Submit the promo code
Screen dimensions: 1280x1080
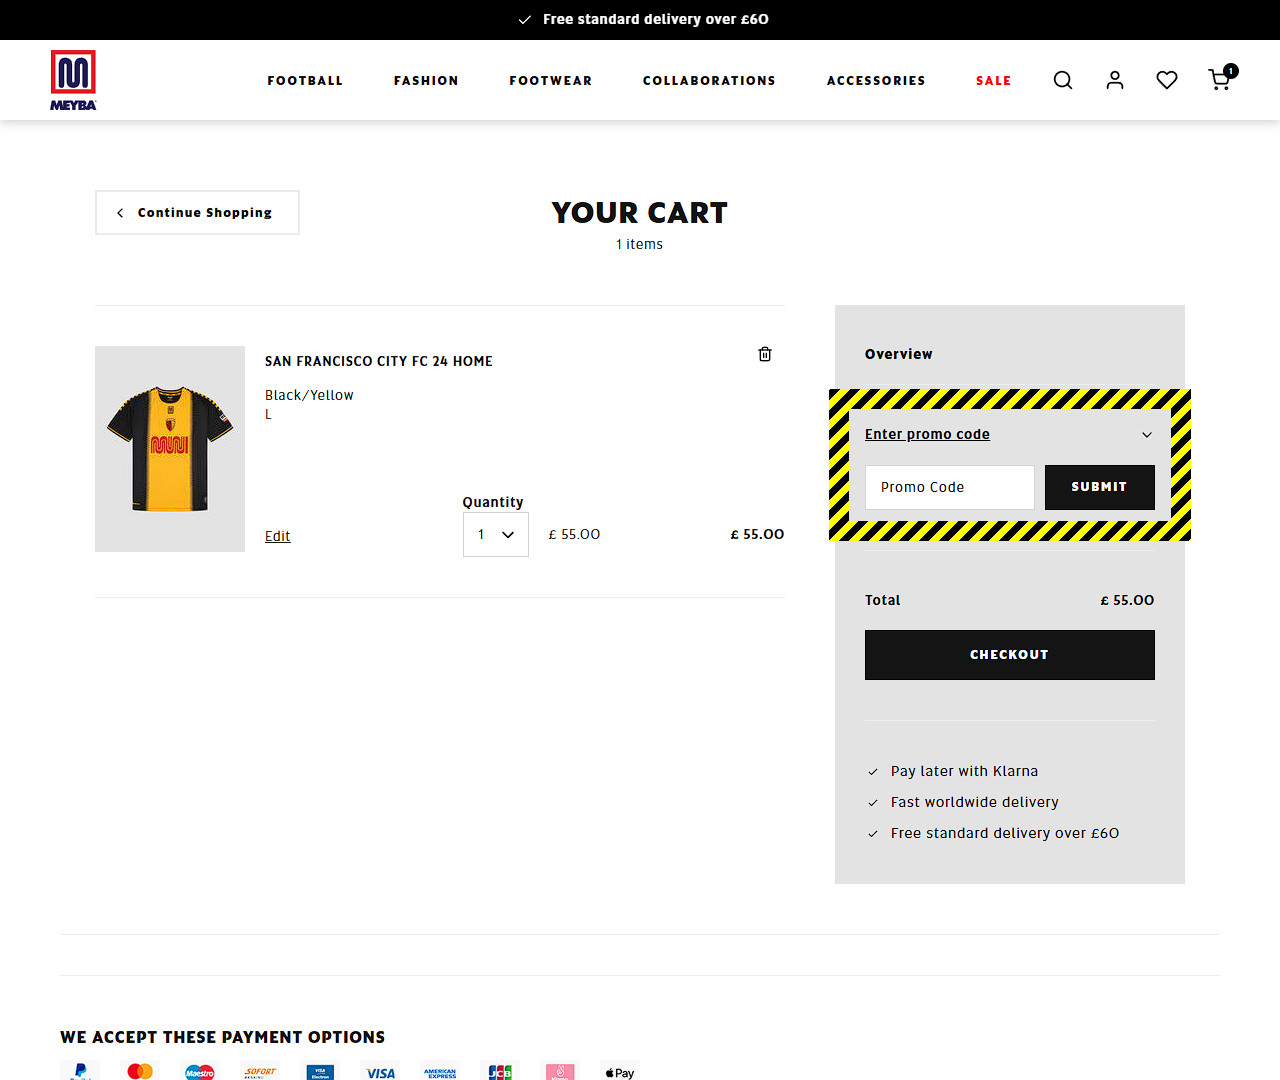[1100, 487]
